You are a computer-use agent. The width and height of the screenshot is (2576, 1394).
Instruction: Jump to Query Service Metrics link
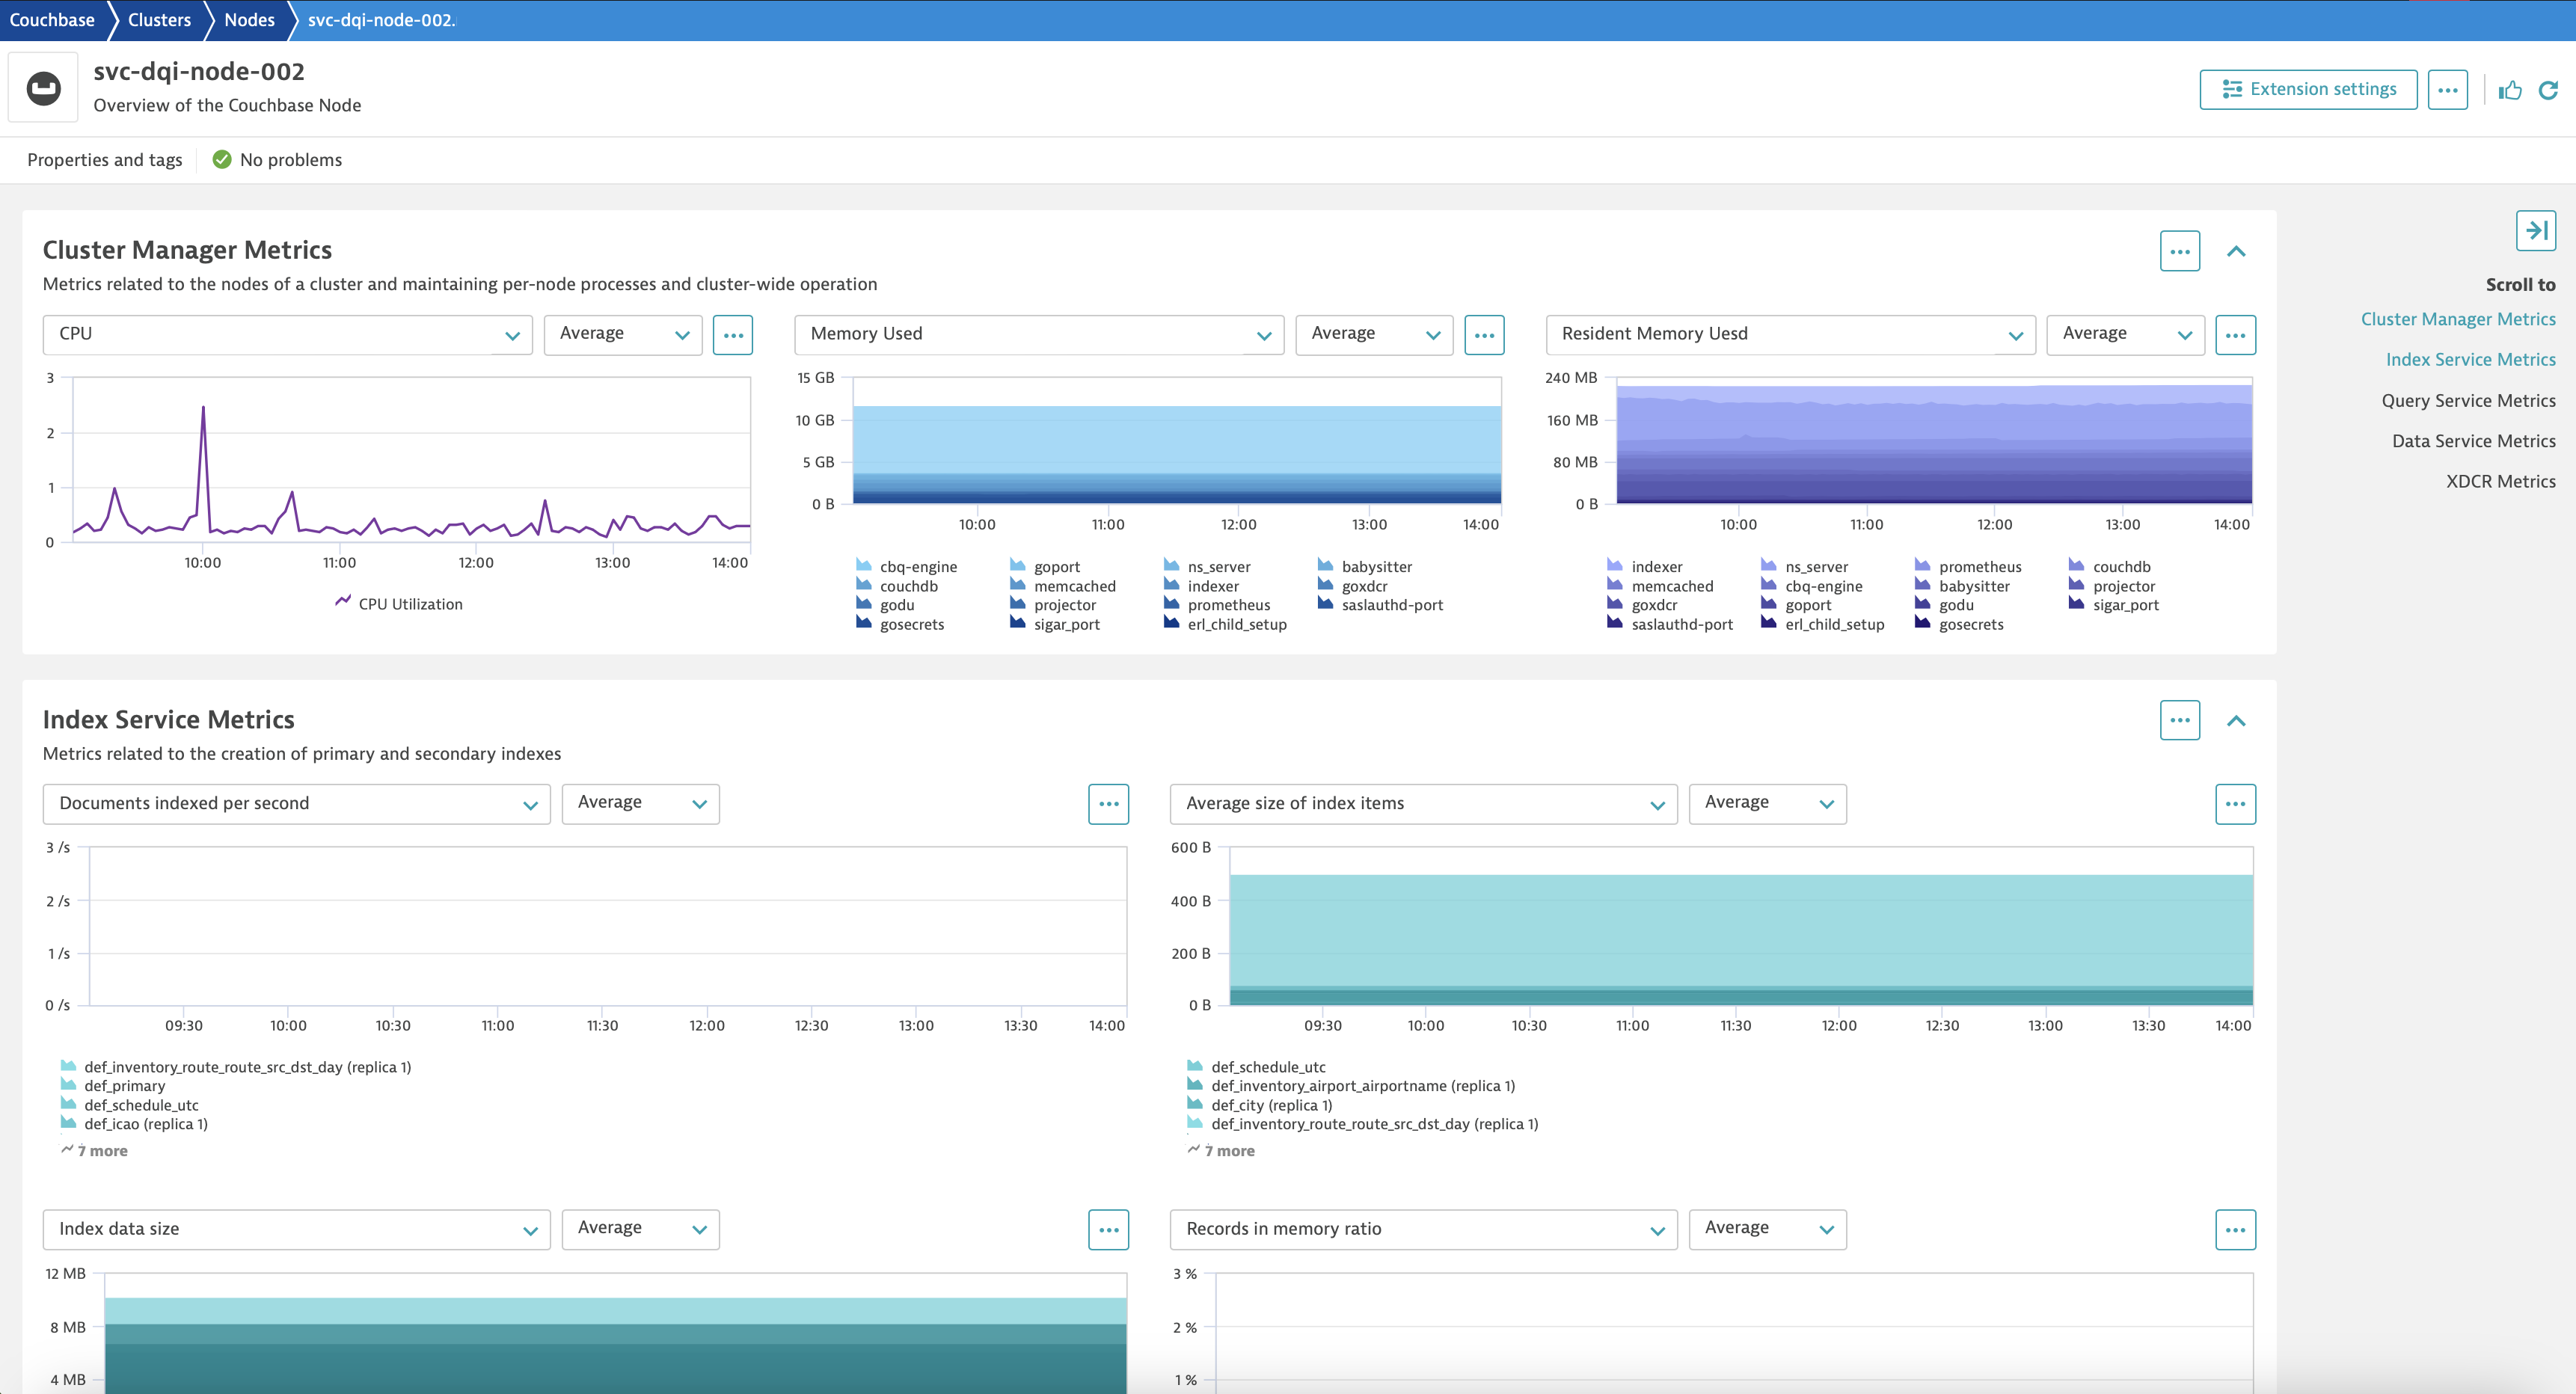[2468, 400]
